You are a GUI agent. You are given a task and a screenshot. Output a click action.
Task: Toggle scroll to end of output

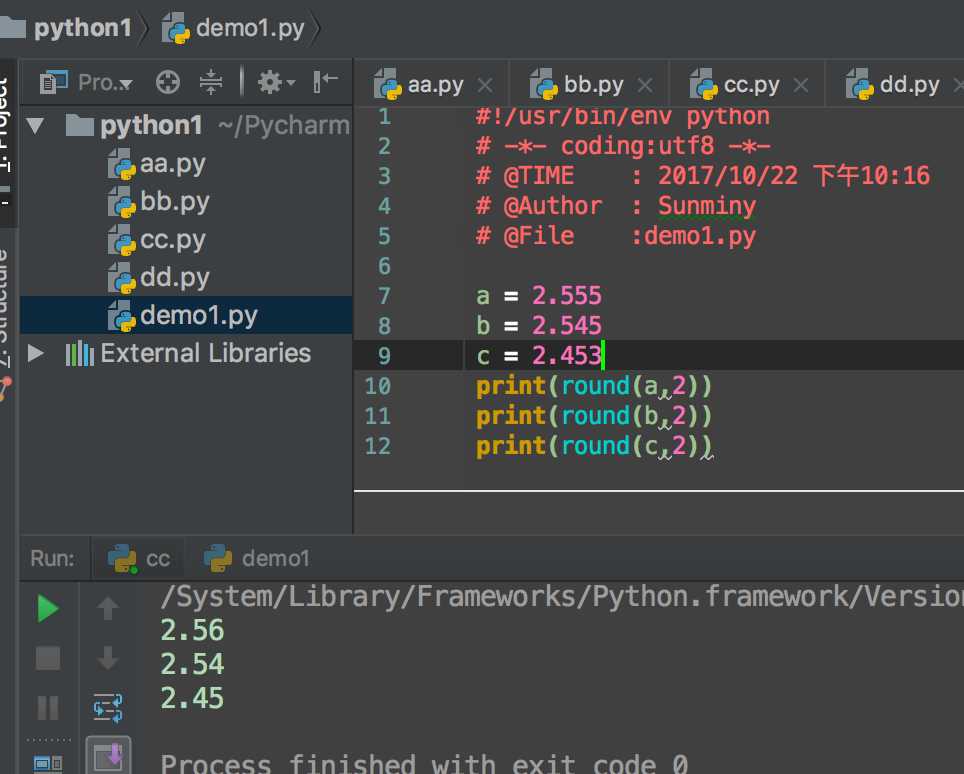click(108, 756)
